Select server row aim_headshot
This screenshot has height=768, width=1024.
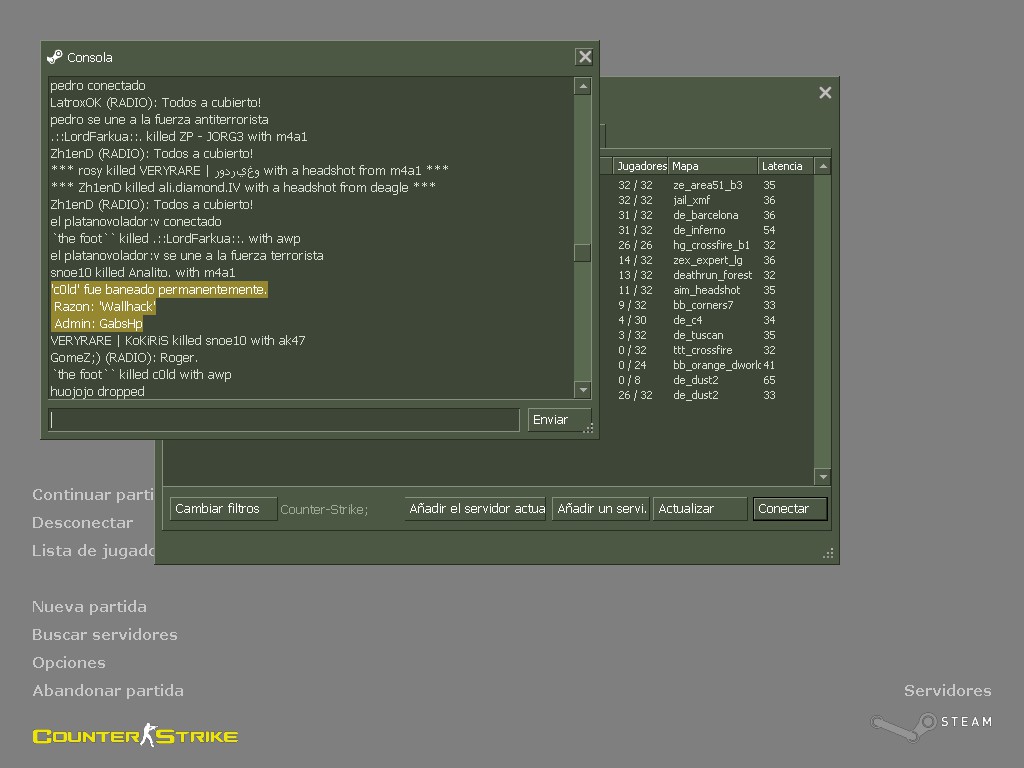707,291
